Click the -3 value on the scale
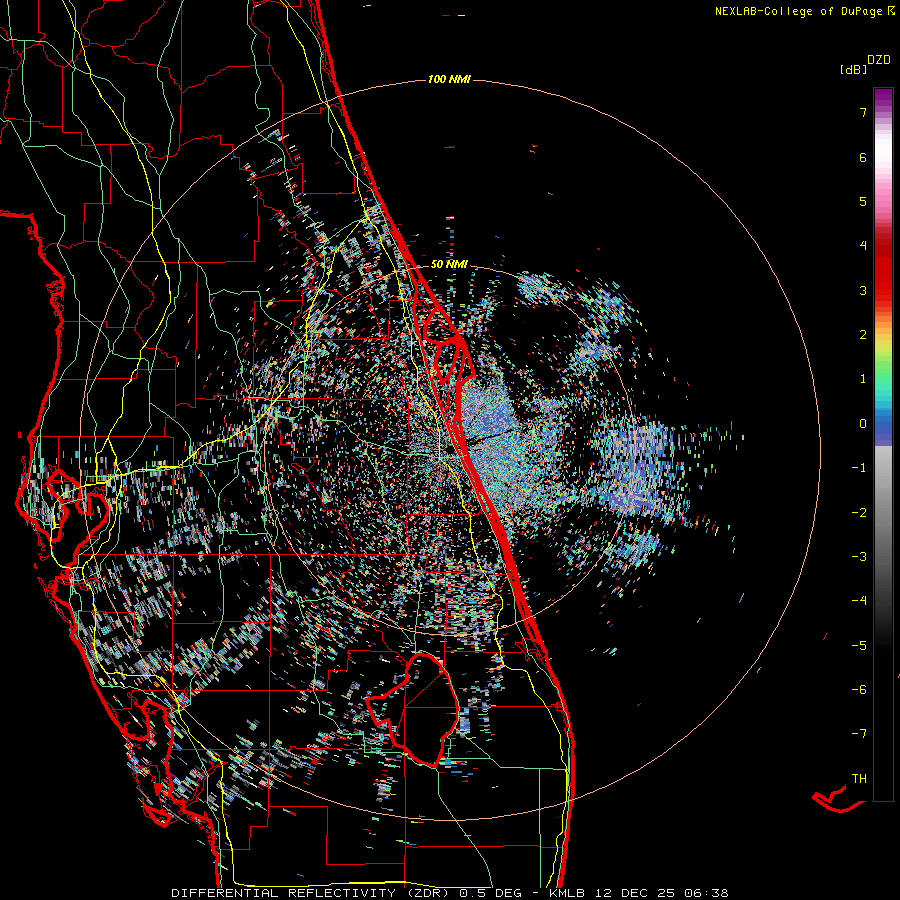Image resolution: width=900 pixels, height=900 pixels. pyautogui.click(x=859, y=557)
